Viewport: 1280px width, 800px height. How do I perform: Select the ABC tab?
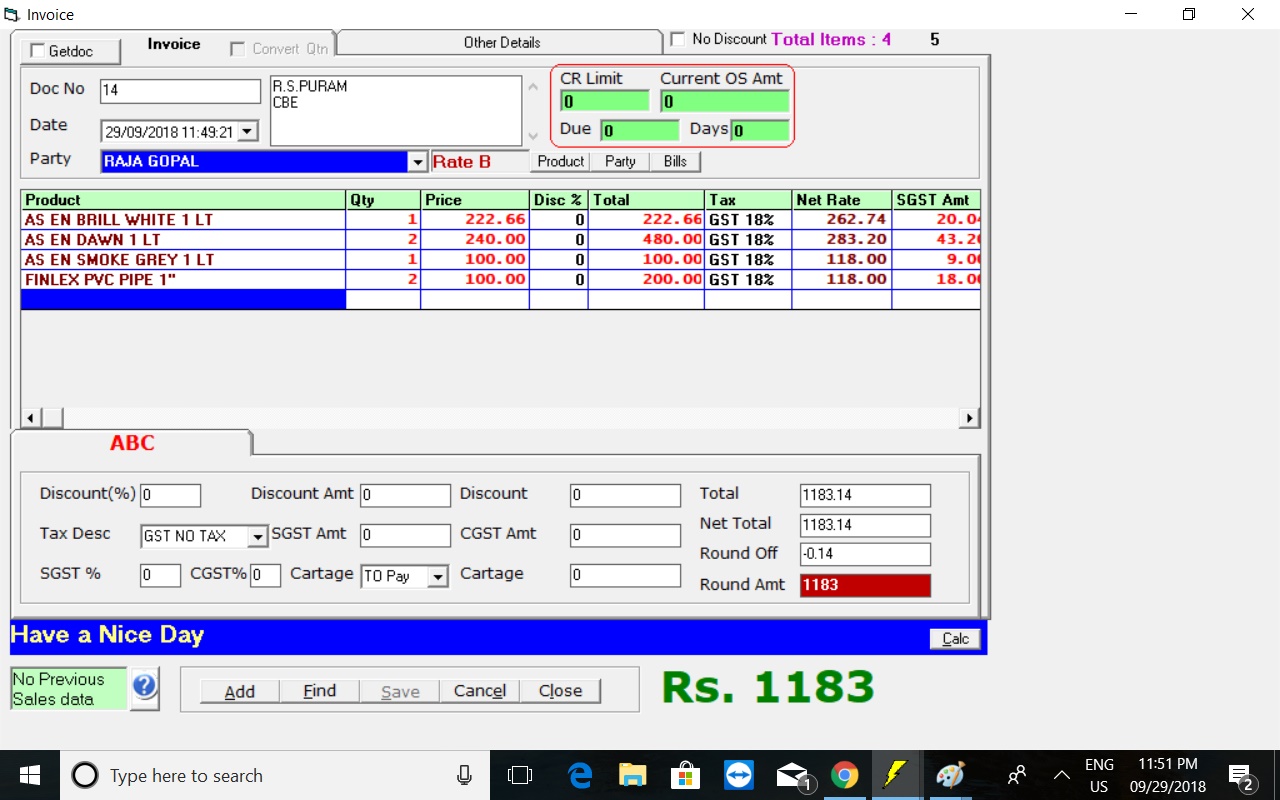(132, 443)
